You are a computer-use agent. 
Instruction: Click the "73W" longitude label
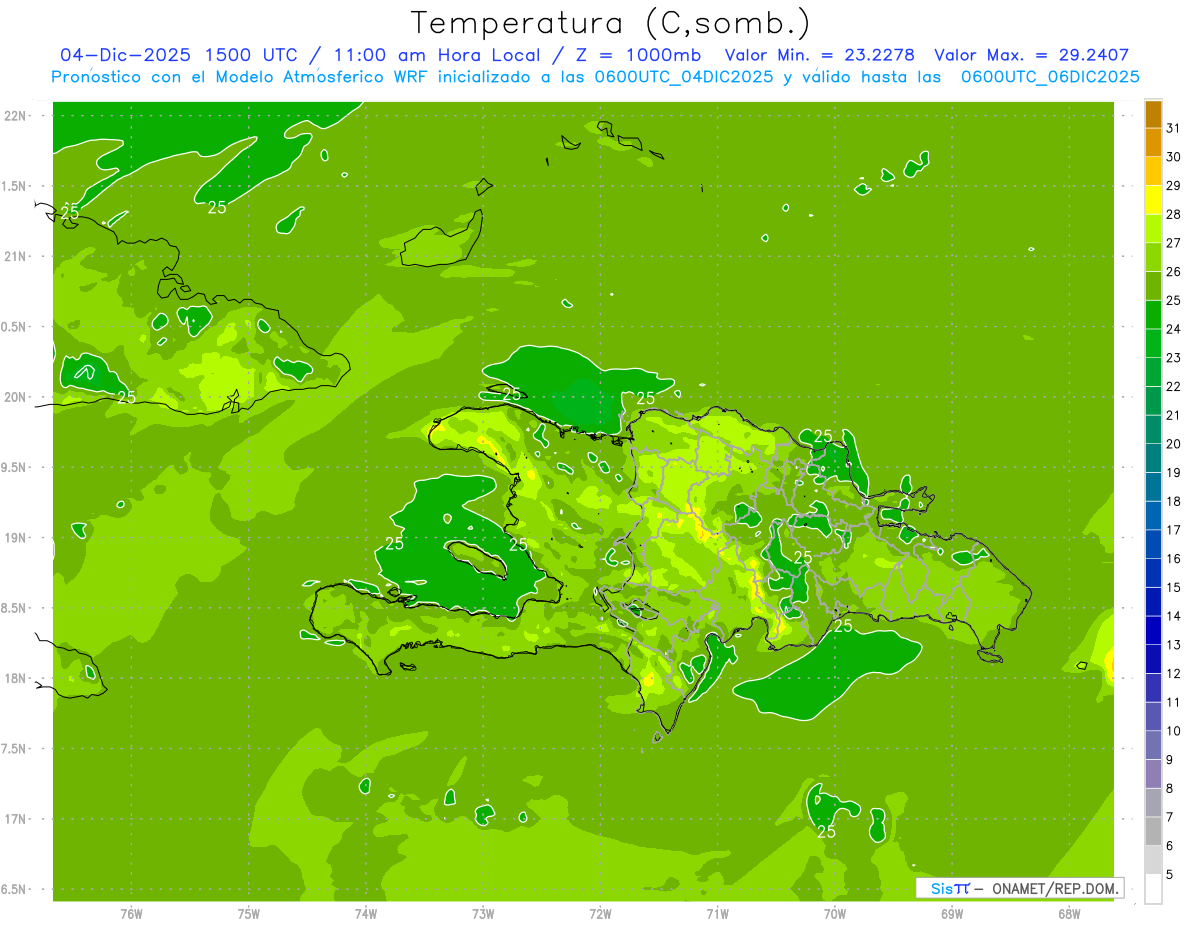(x=483, y=914)
